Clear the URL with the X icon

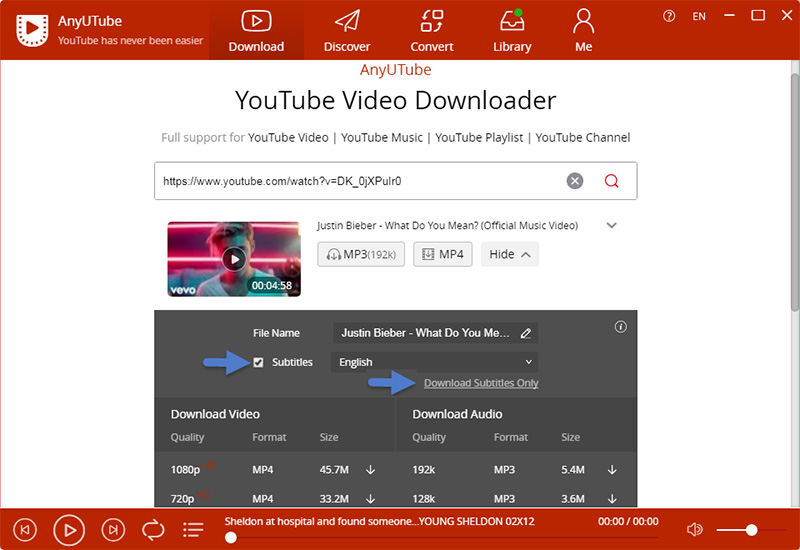click(x=574, y=181)
